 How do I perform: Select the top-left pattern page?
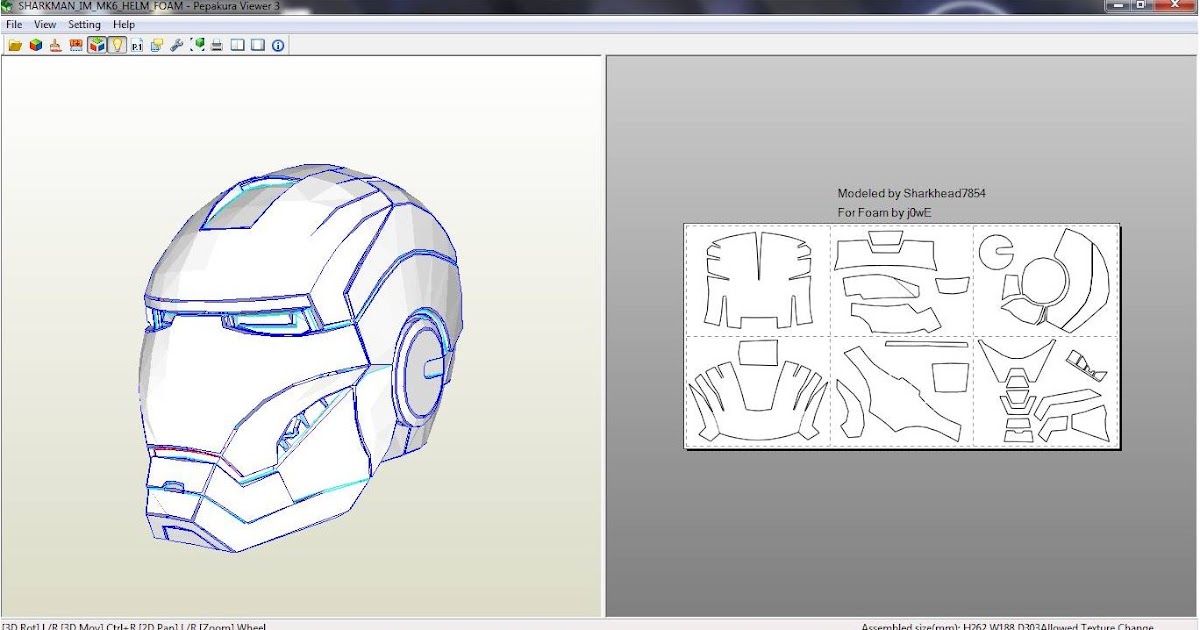[758, 280]
